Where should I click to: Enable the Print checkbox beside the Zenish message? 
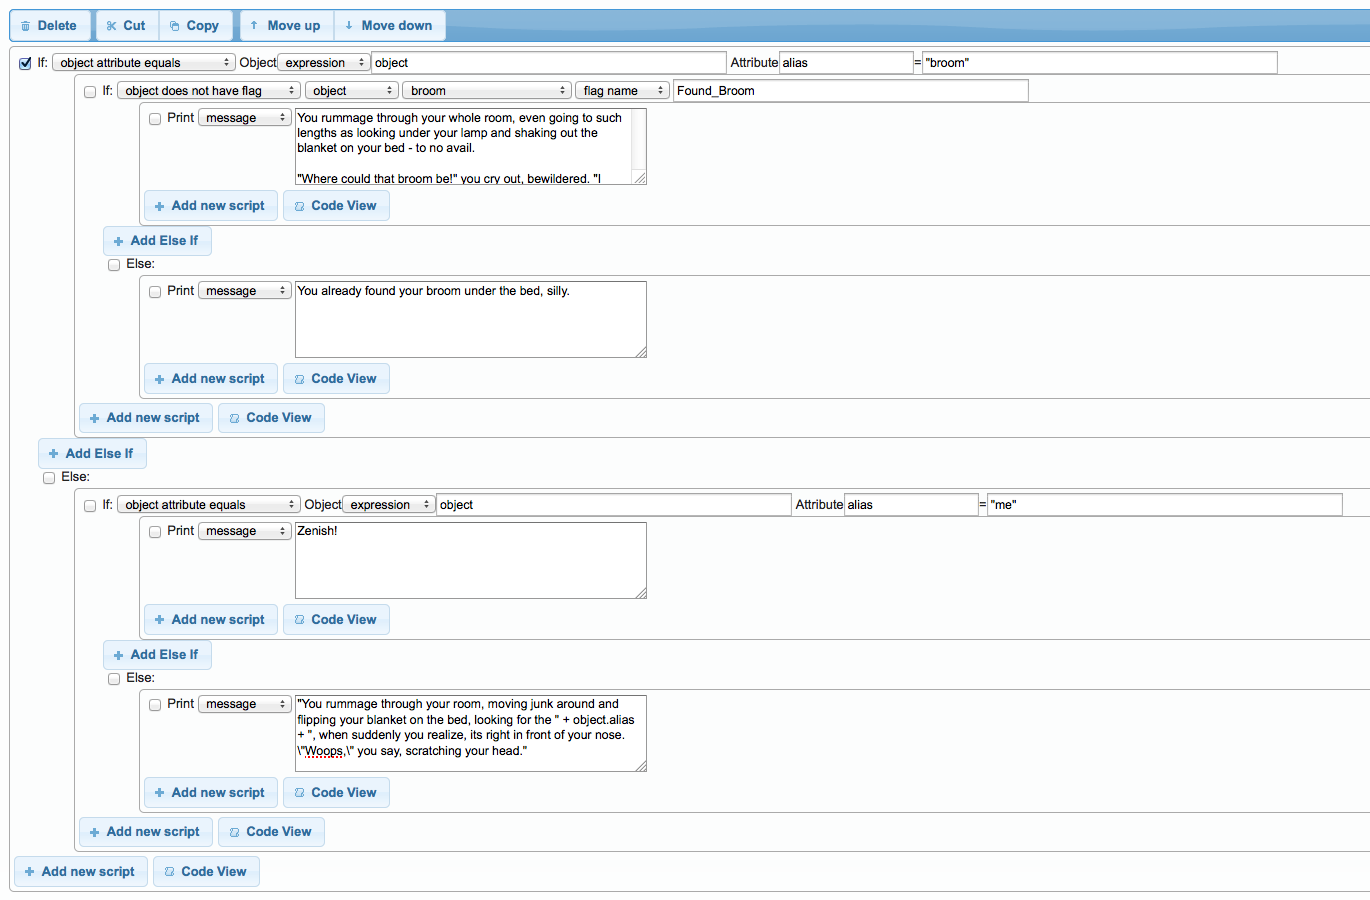(155, 530)
